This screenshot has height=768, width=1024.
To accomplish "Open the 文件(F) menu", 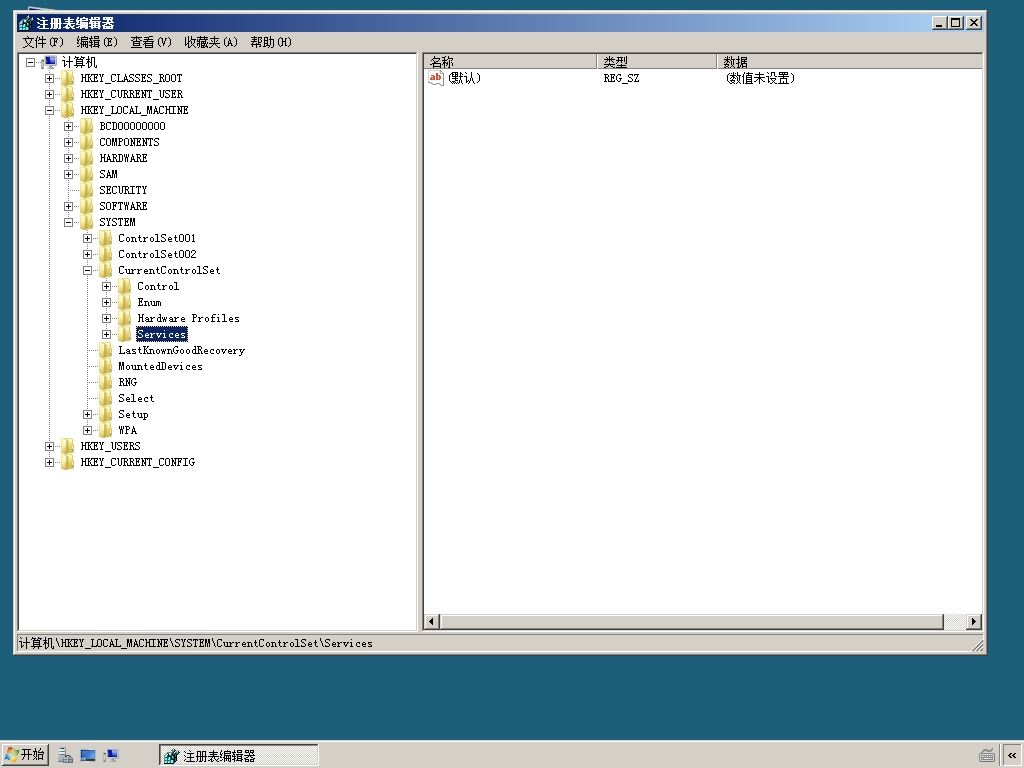I will click(x=43, y=42).
